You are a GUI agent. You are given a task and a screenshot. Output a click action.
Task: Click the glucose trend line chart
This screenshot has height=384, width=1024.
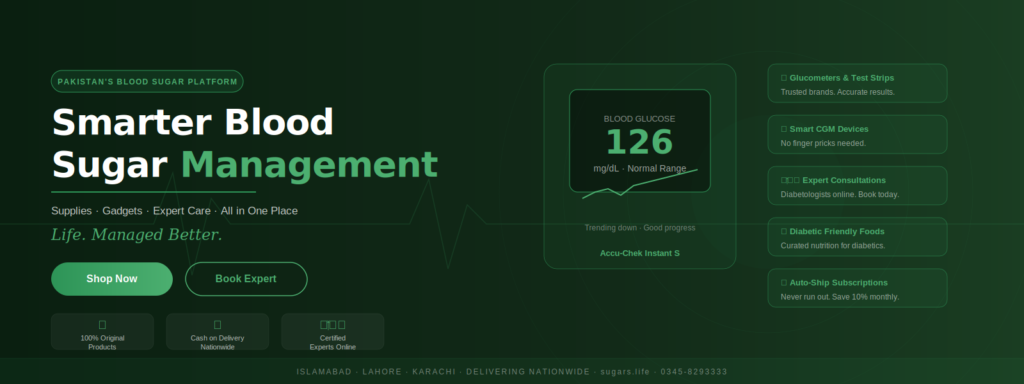640,184
